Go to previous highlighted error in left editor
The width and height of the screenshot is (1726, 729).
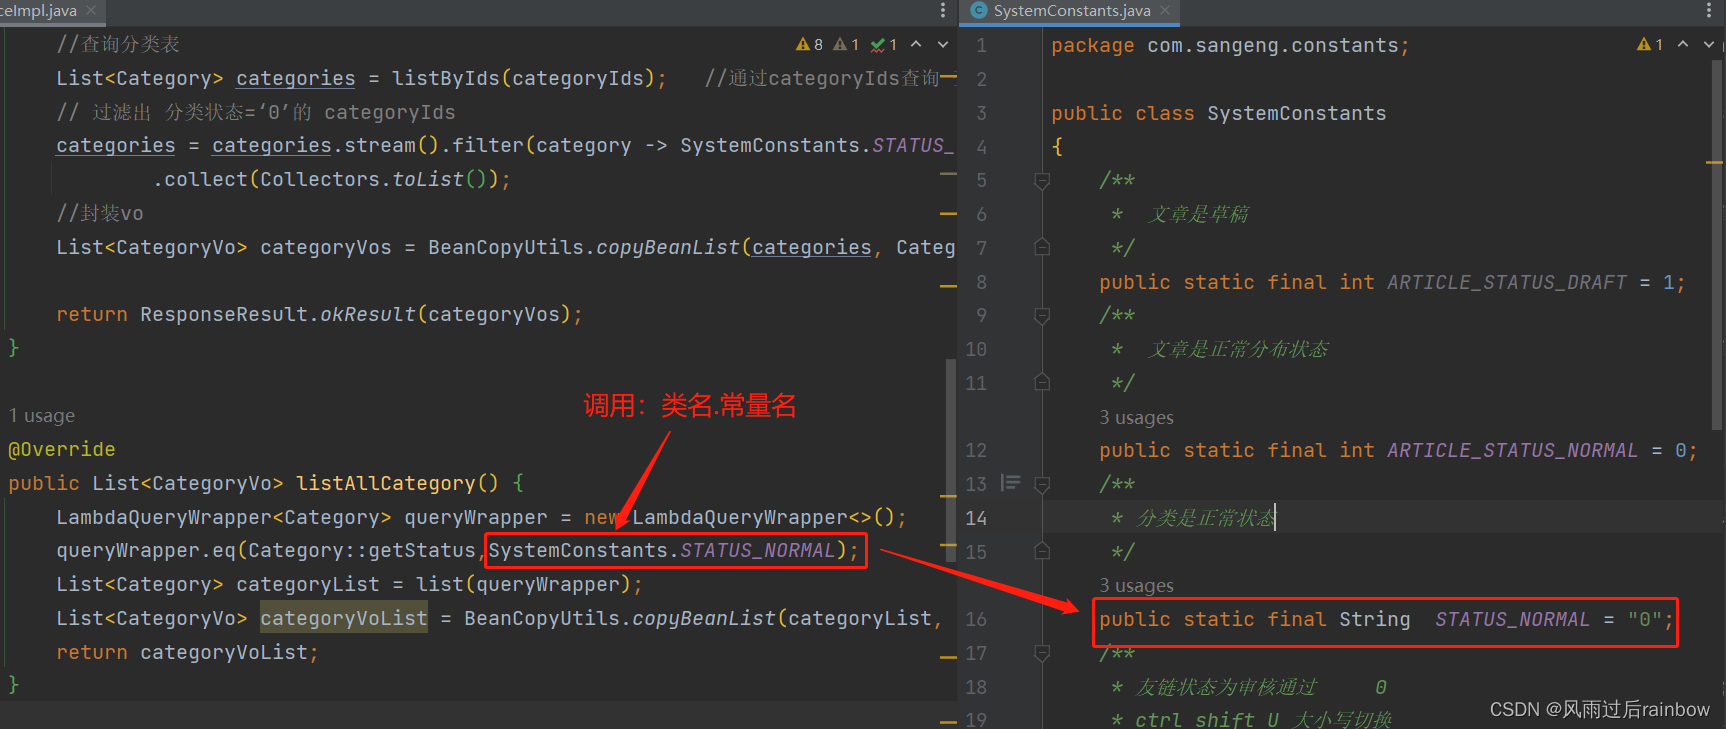(x=916, y=44)
